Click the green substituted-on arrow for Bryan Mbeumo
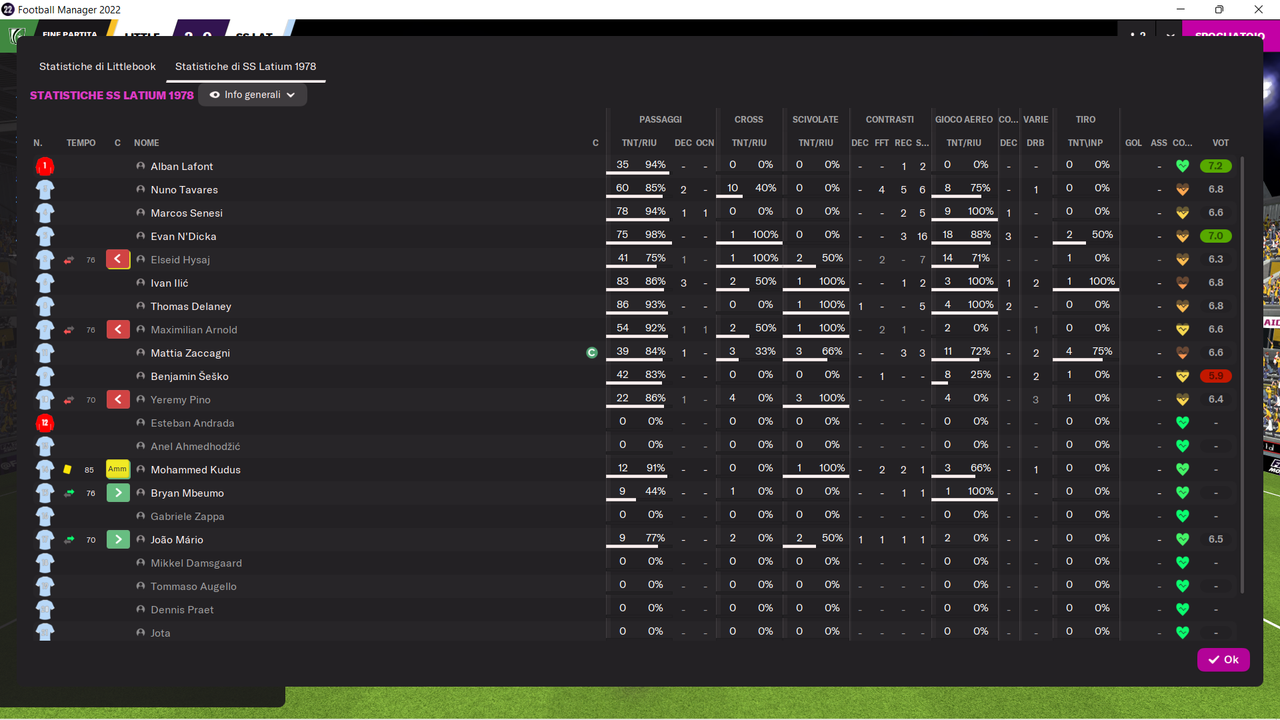Screen dimensions: 1280x720 [118, 493]
